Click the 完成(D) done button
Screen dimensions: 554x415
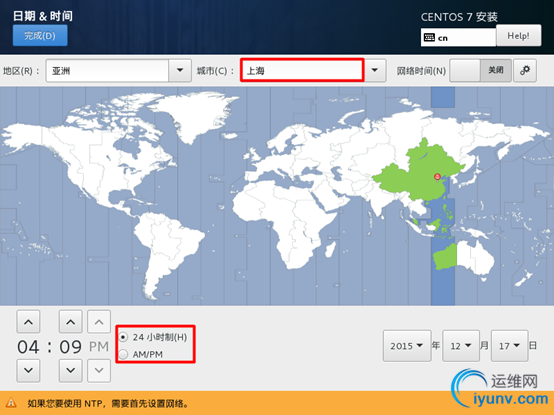[40, 35]
